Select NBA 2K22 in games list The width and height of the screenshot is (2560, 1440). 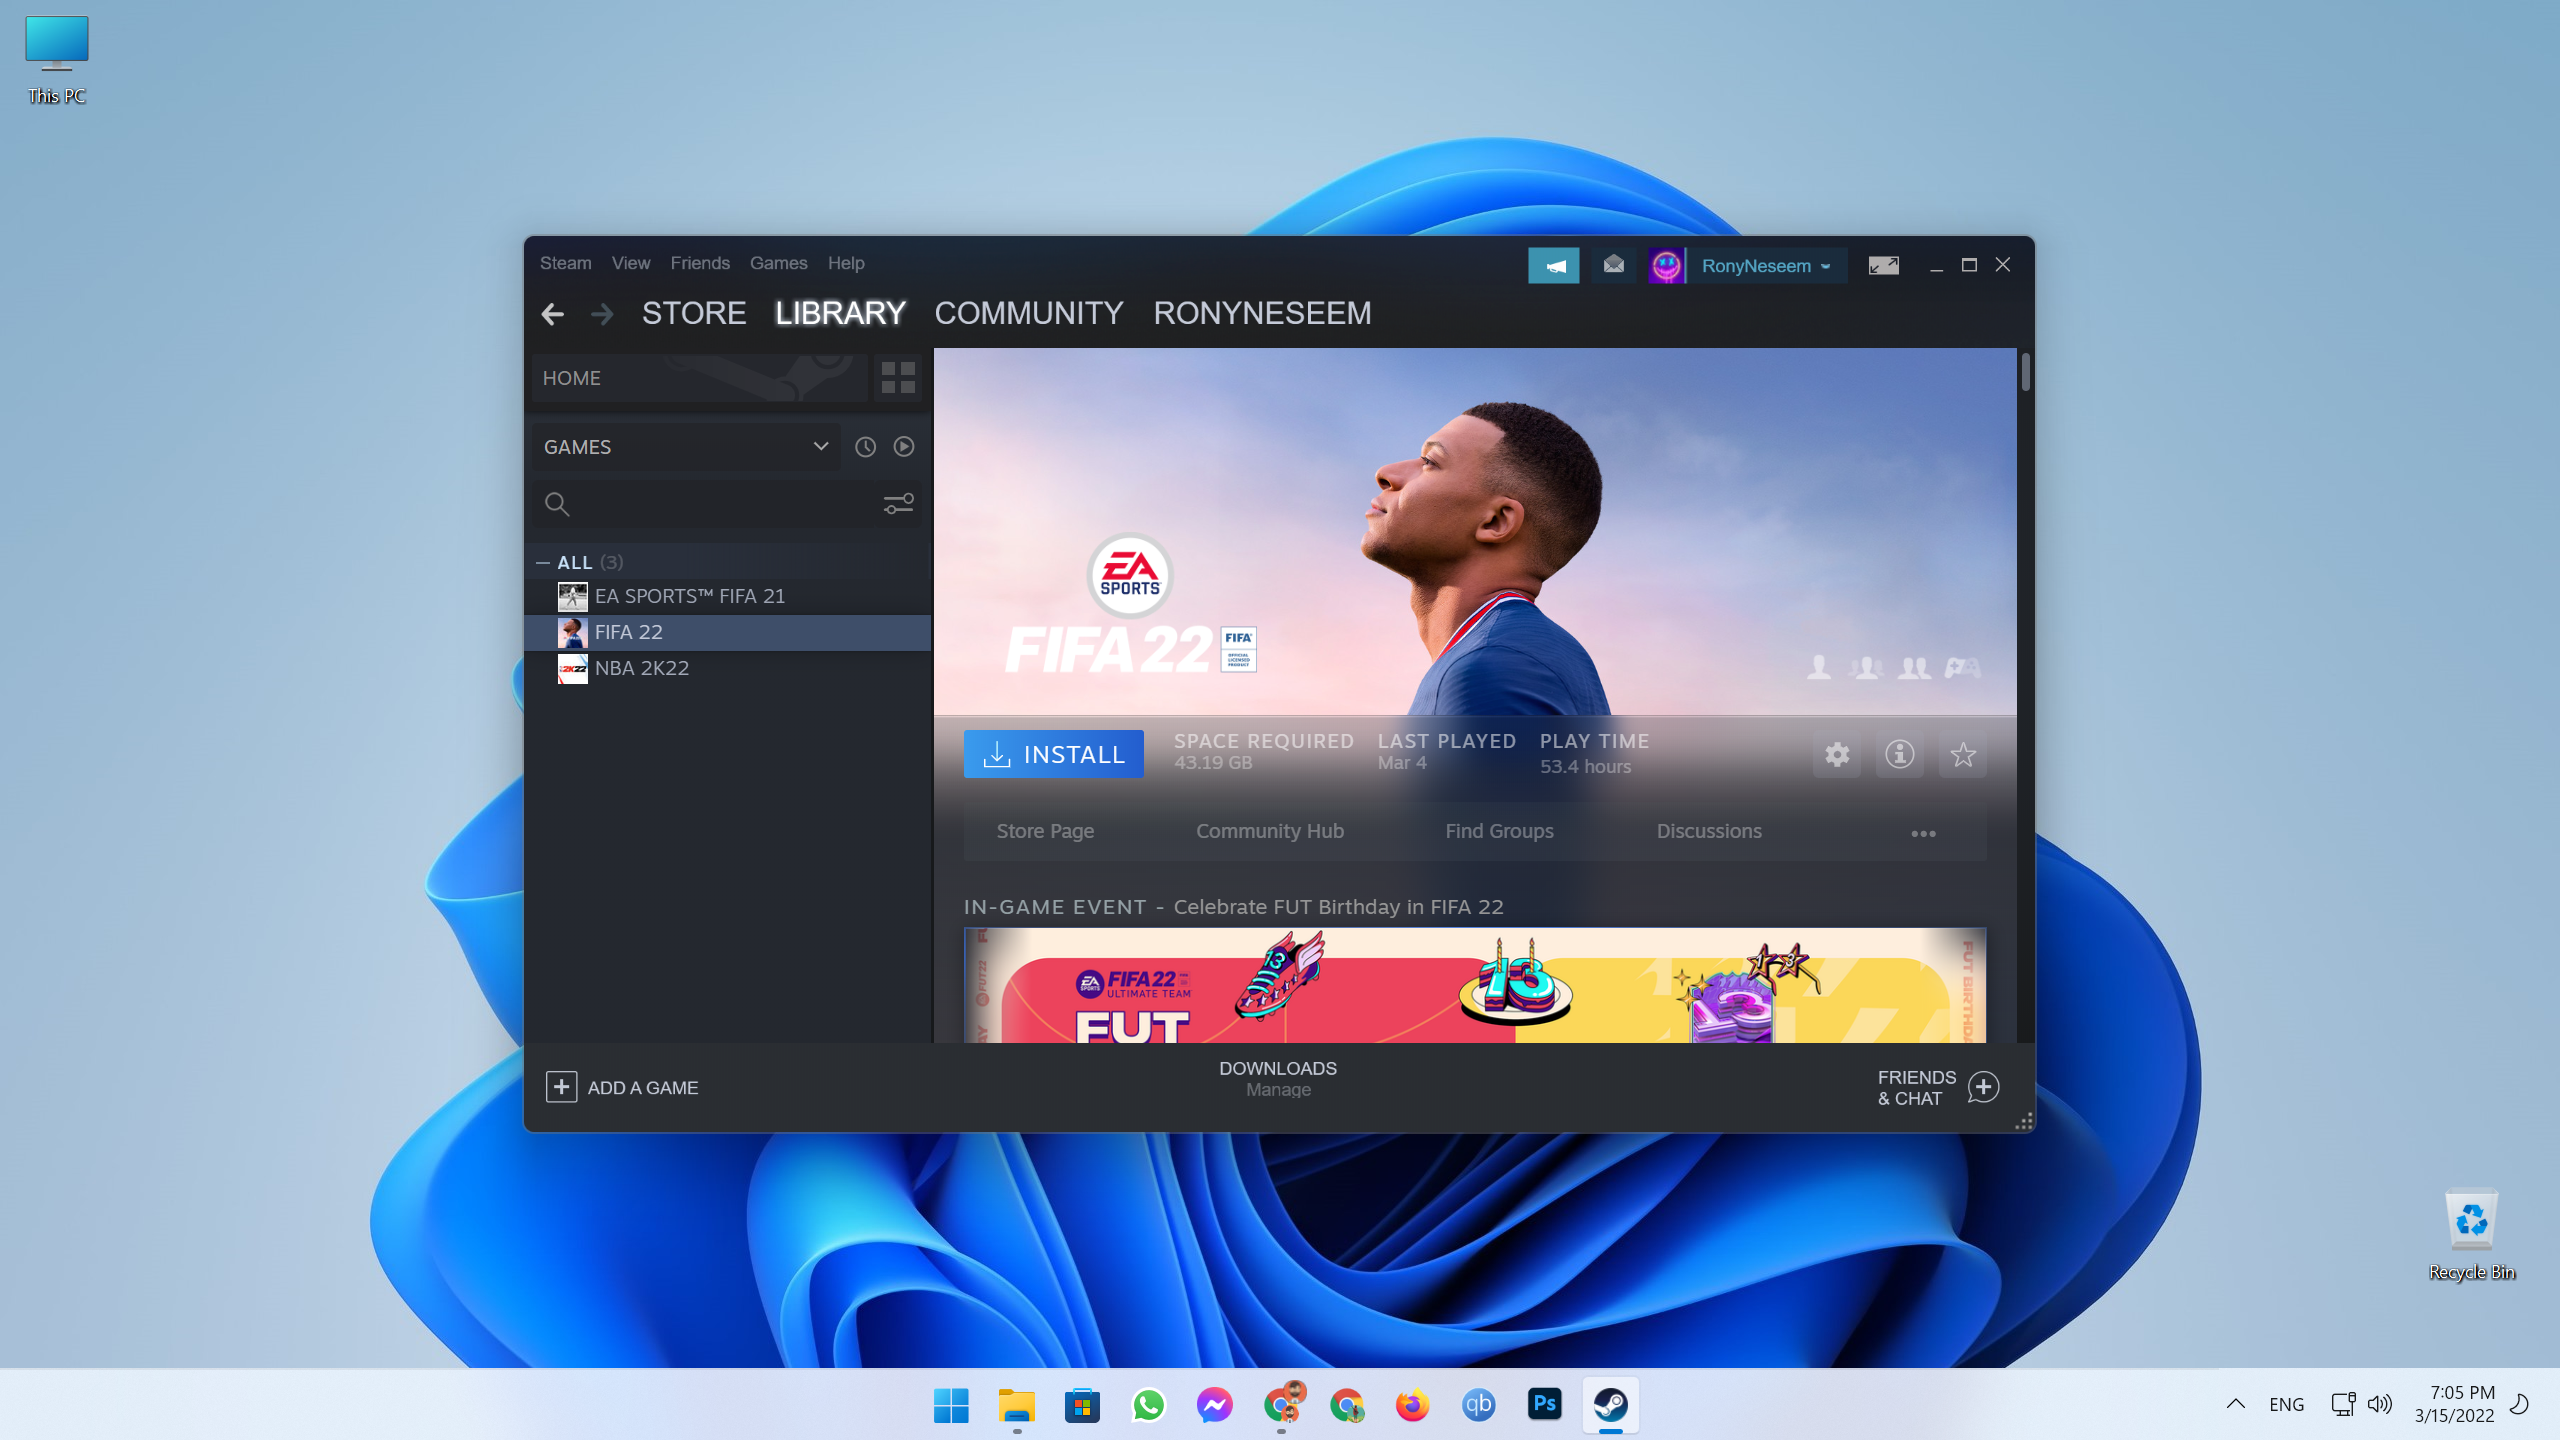[728, 669]
